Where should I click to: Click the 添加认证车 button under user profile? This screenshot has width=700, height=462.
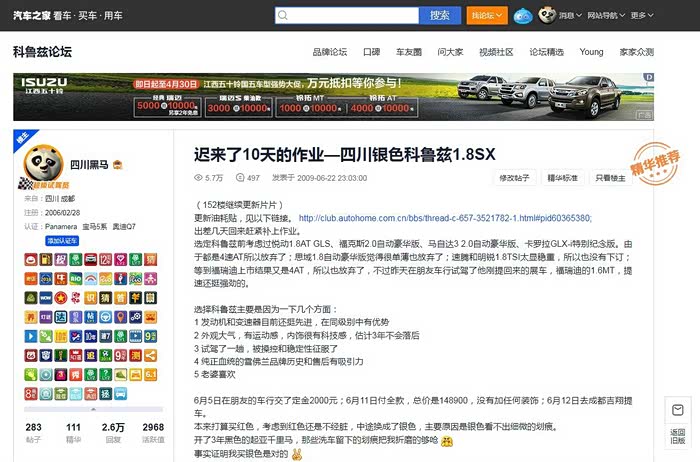point(62,241)
